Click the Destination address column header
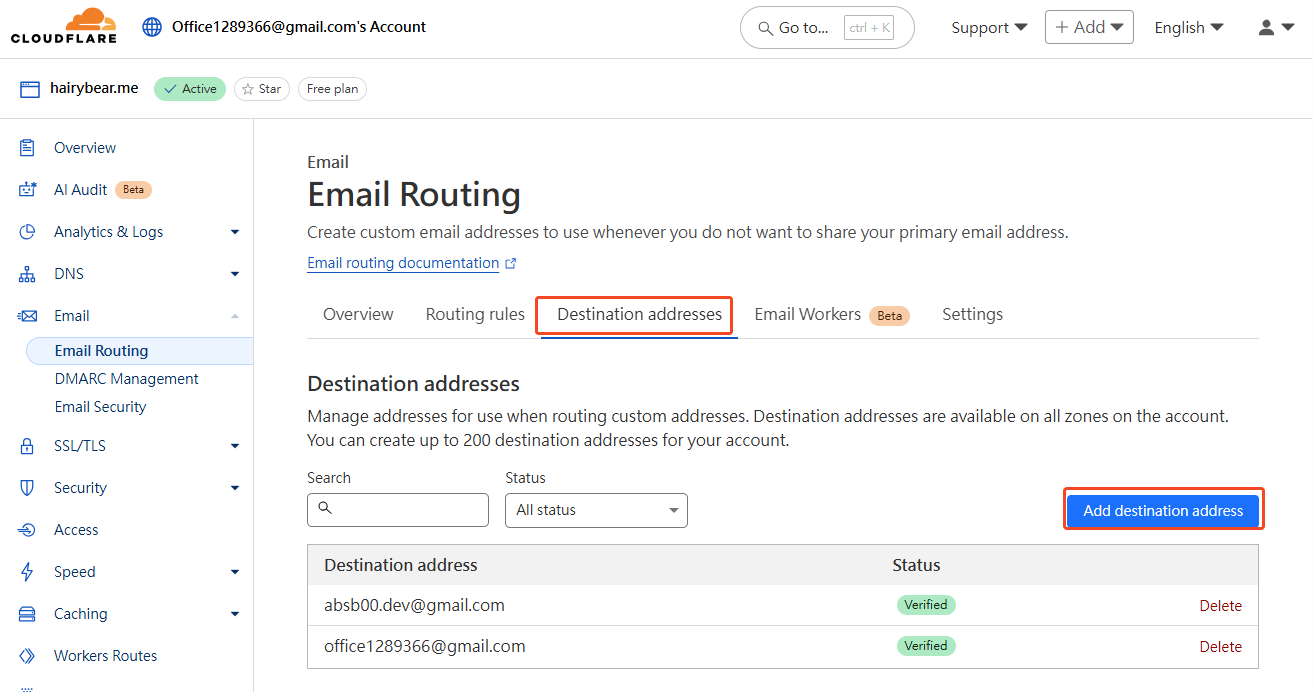 point(401,565)
